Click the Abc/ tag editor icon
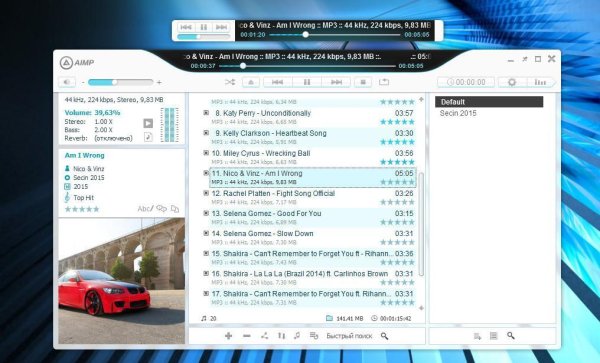The image size is (600, 363). click(145, 209)
